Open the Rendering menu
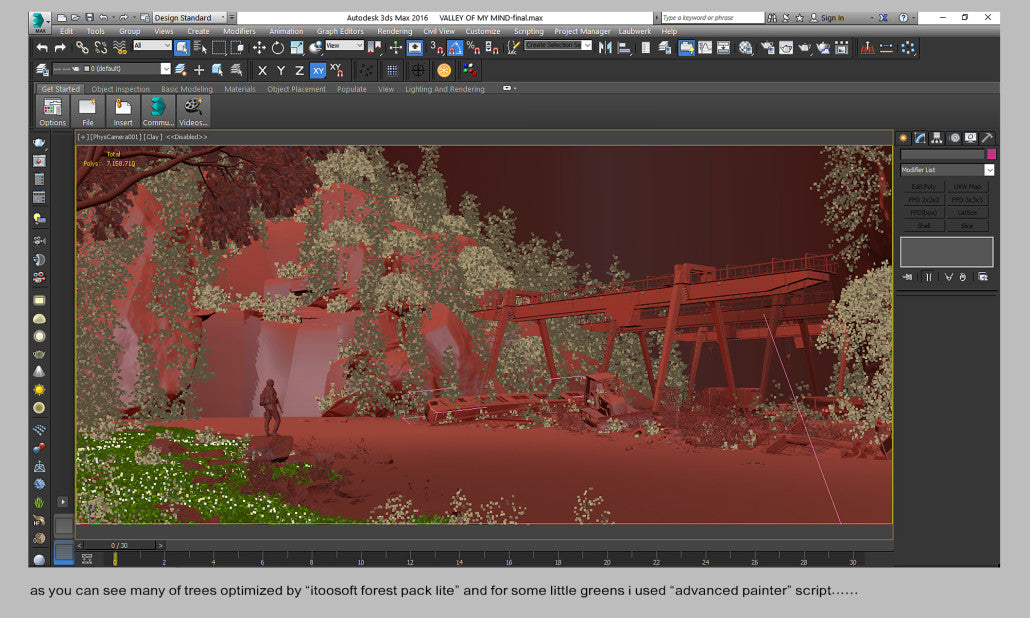Screen dimensions: 1030x618 394,31
